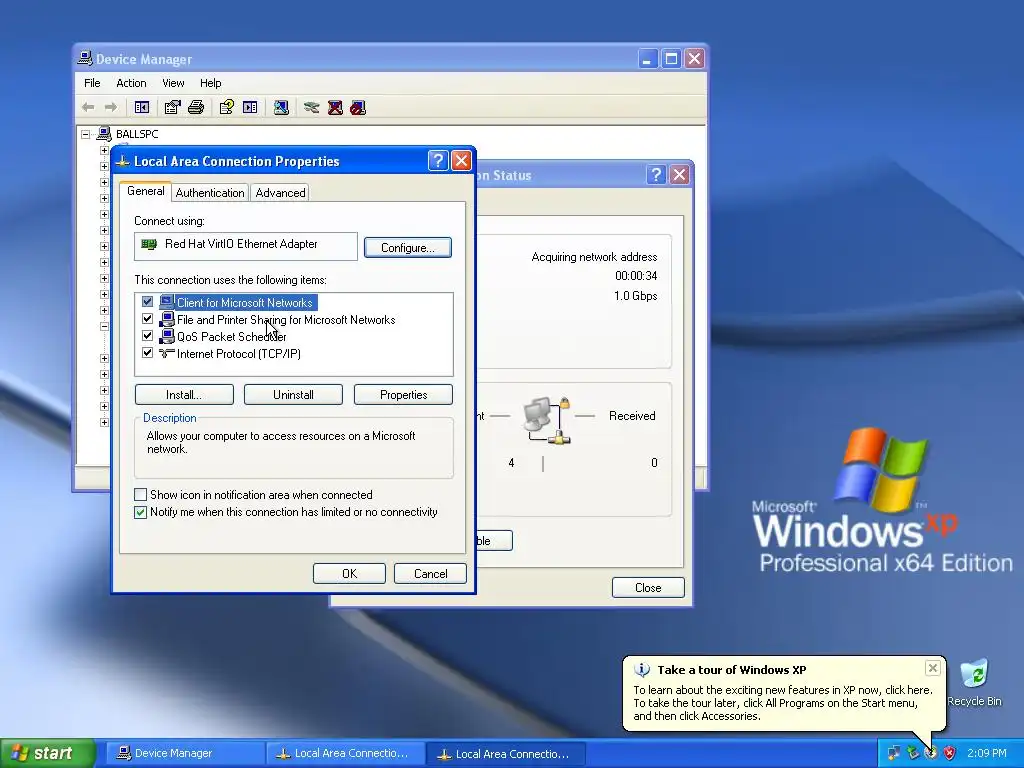Viewport: 1024px width, 768px height.
Task: Confirm with the OK button
Action: click(x=349, y=573)
